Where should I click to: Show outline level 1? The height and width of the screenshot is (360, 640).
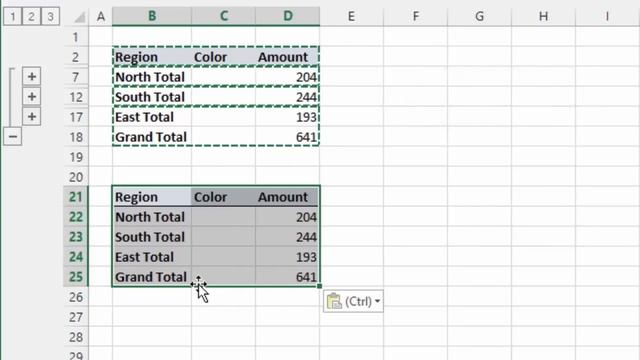tap(12, 16)
